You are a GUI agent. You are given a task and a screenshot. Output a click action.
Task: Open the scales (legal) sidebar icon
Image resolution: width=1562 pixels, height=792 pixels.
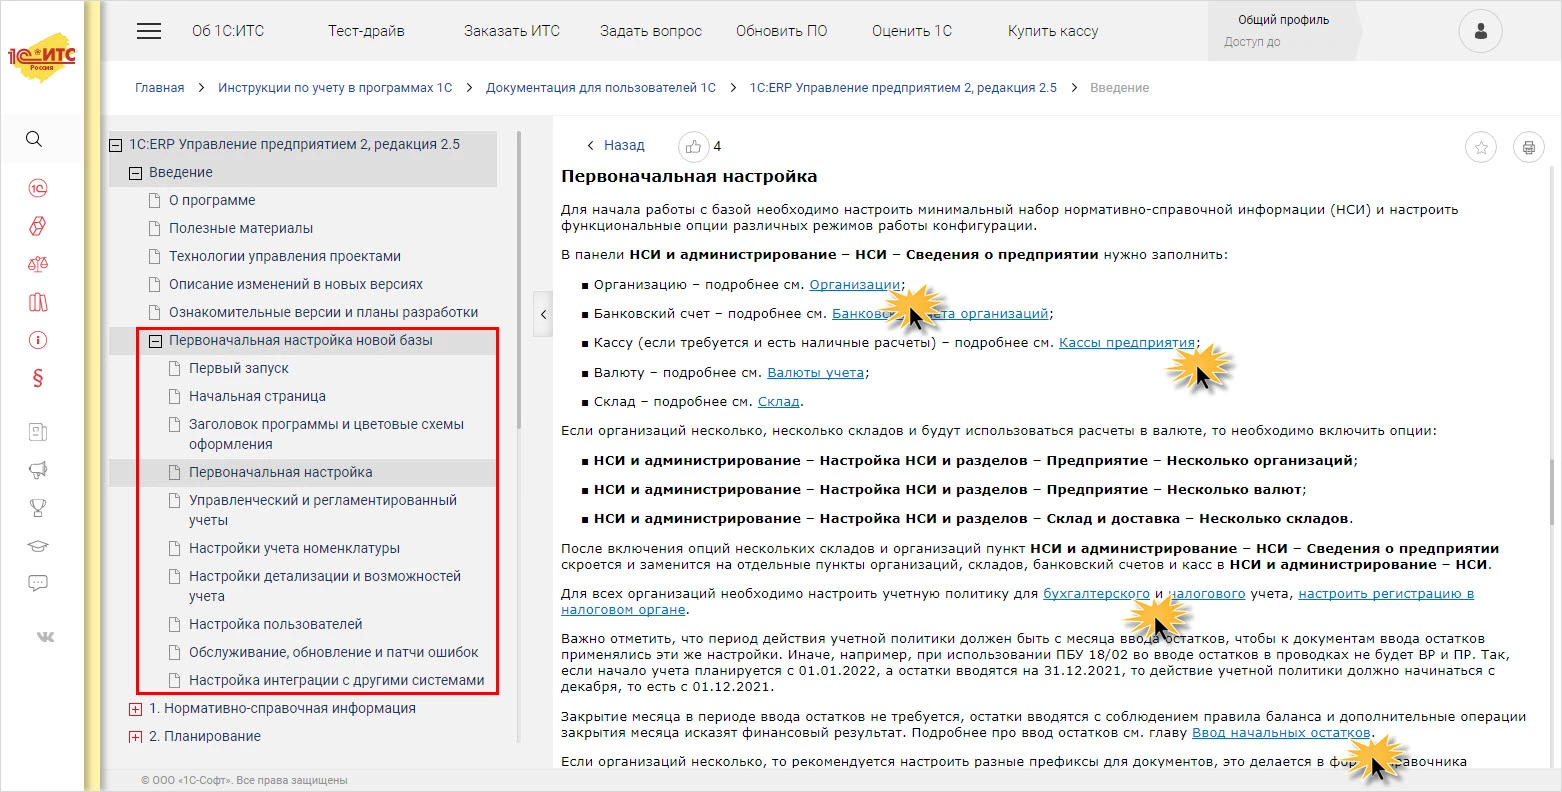click(38, 264)
